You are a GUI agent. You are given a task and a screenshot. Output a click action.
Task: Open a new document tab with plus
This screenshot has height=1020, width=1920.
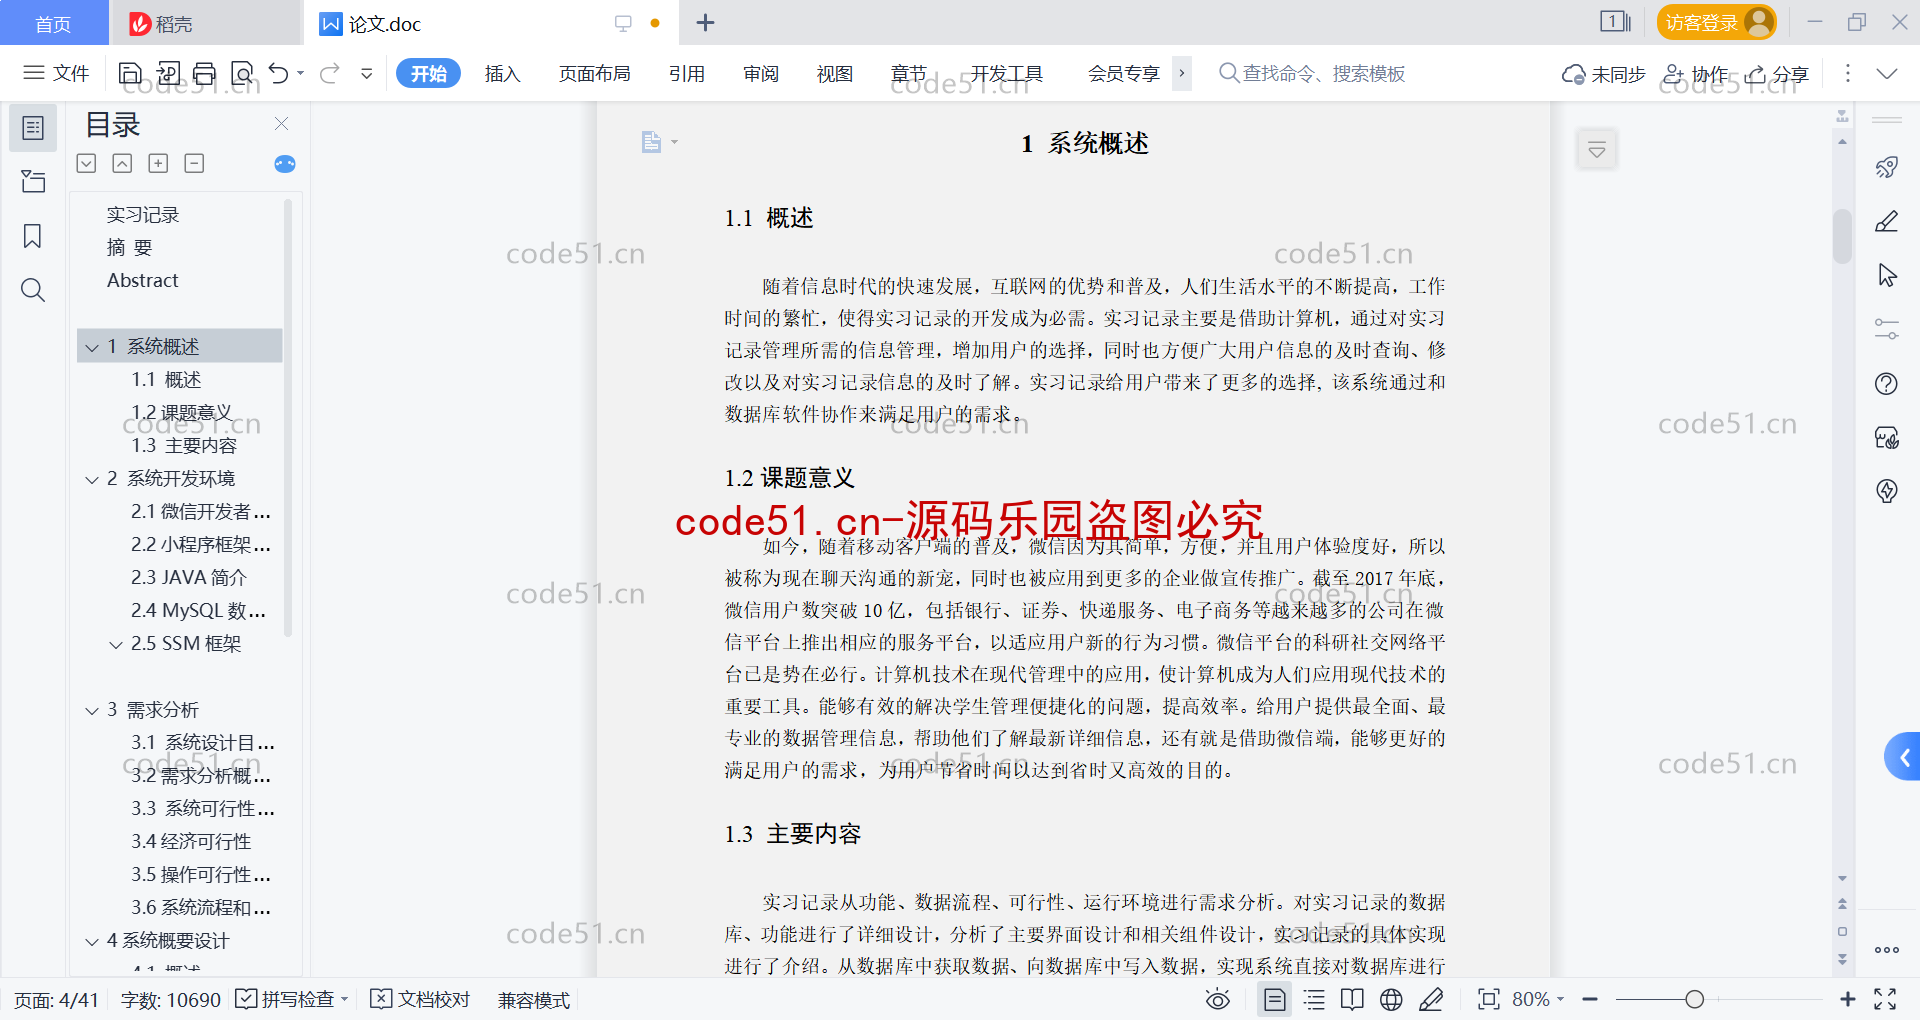(705, 22)
